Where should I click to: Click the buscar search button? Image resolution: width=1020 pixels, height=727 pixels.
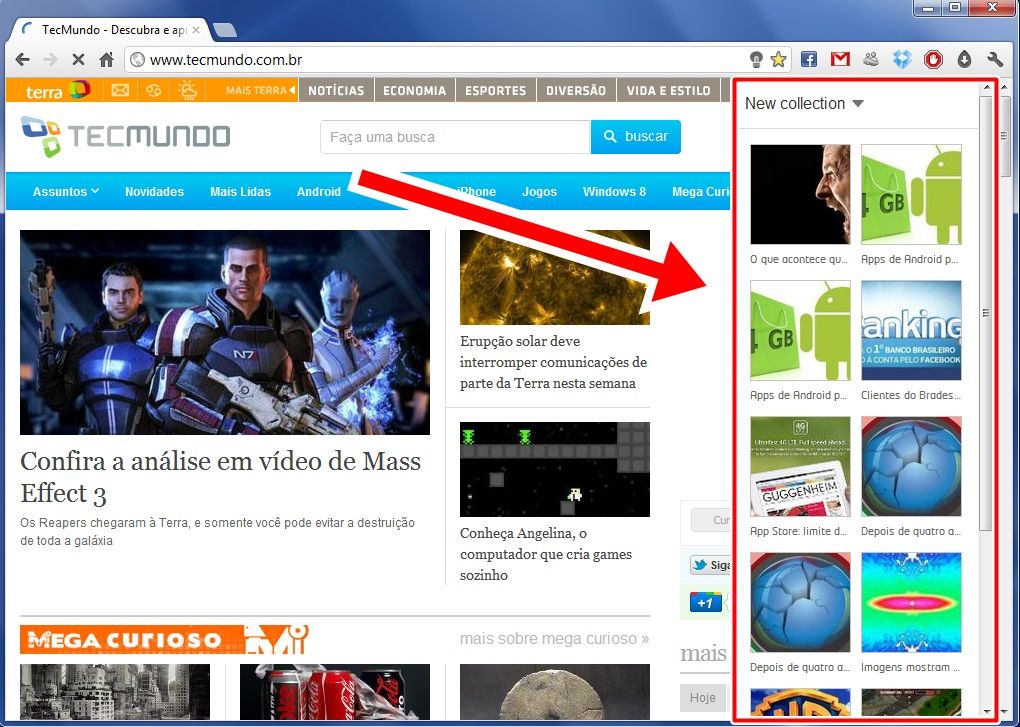coord(636,137)
